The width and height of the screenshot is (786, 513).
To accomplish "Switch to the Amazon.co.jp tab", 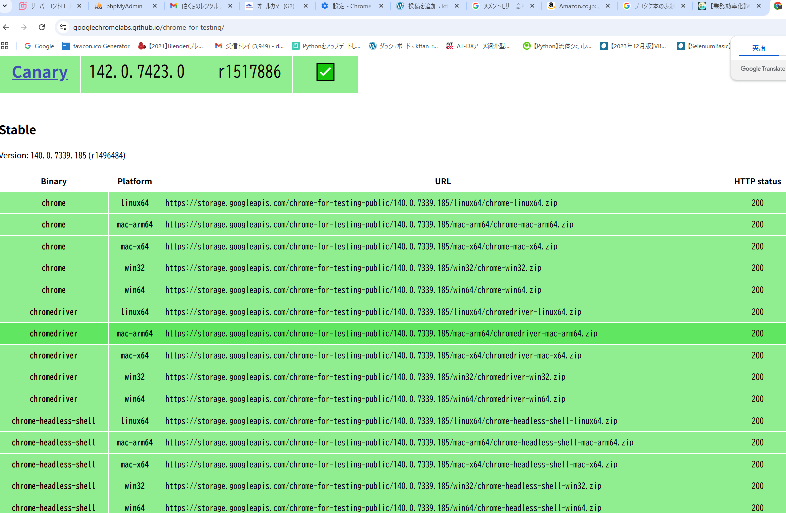I will pos(580,6).
